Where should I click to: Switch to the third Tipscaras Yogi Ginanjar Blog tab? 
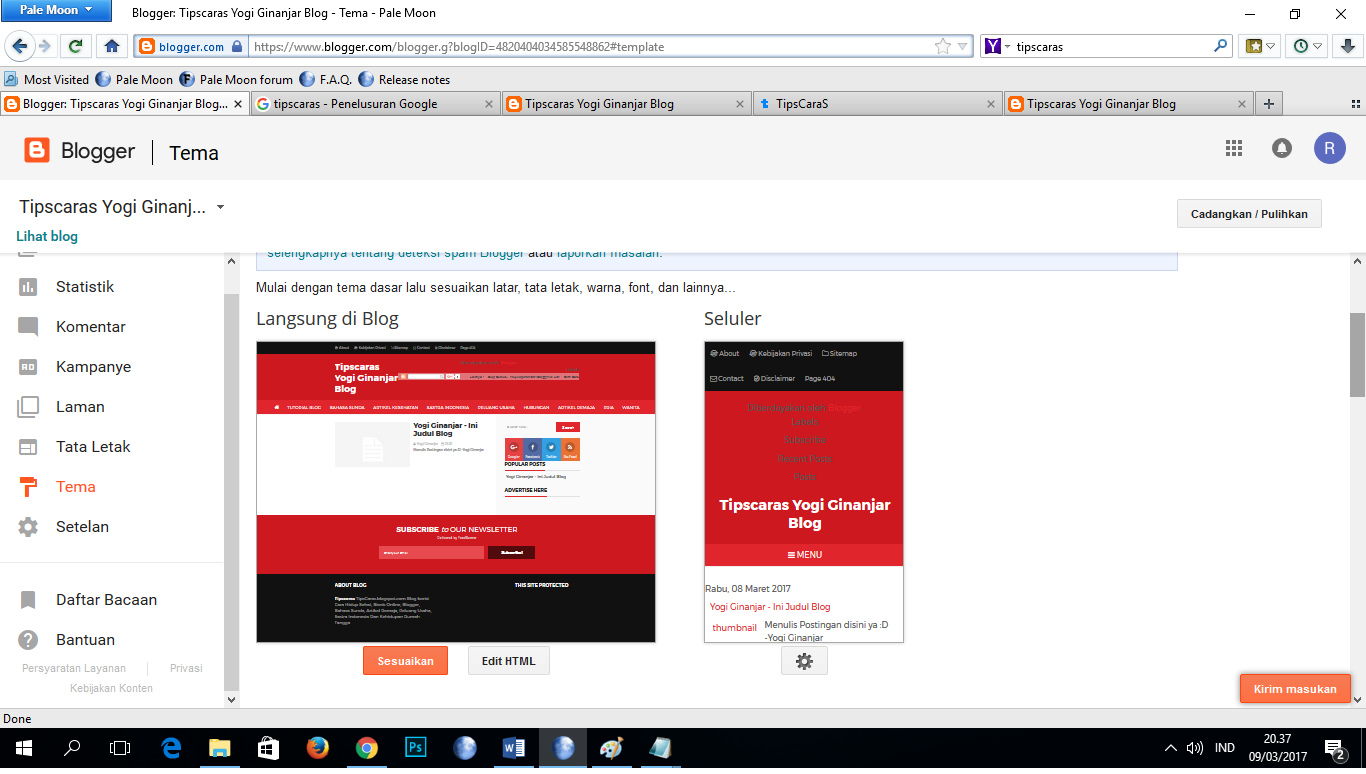tap(1129, 104)
